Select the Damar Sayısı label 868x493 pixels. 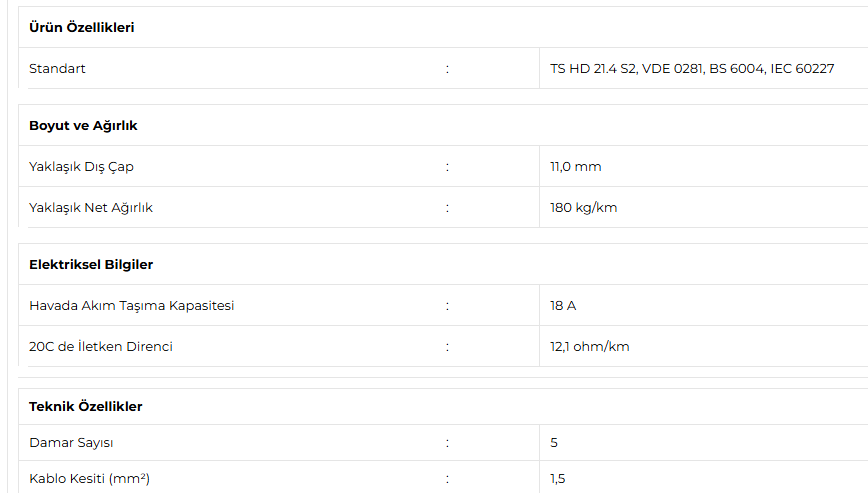point(71,443)
